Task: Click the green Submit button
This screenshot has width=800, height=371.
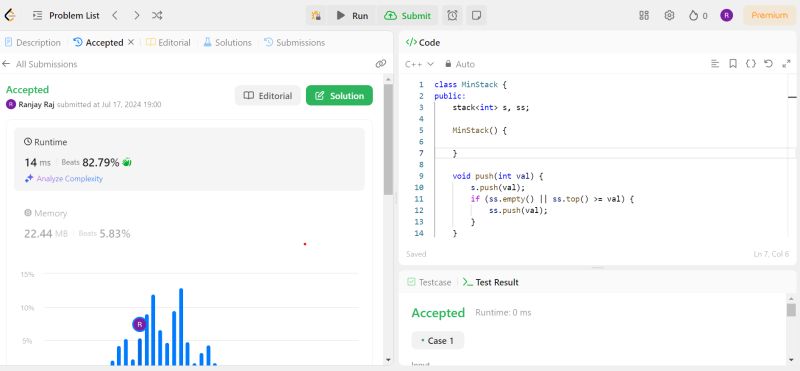Action: click(408, 16)
